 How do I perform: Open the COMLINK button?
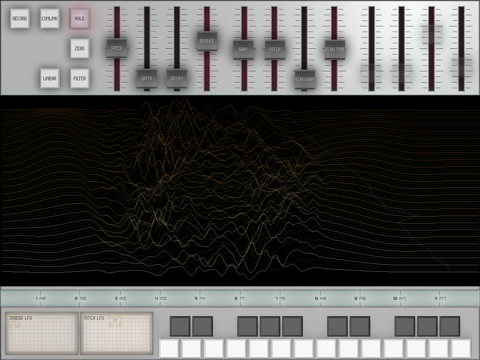tap(50, 19)
